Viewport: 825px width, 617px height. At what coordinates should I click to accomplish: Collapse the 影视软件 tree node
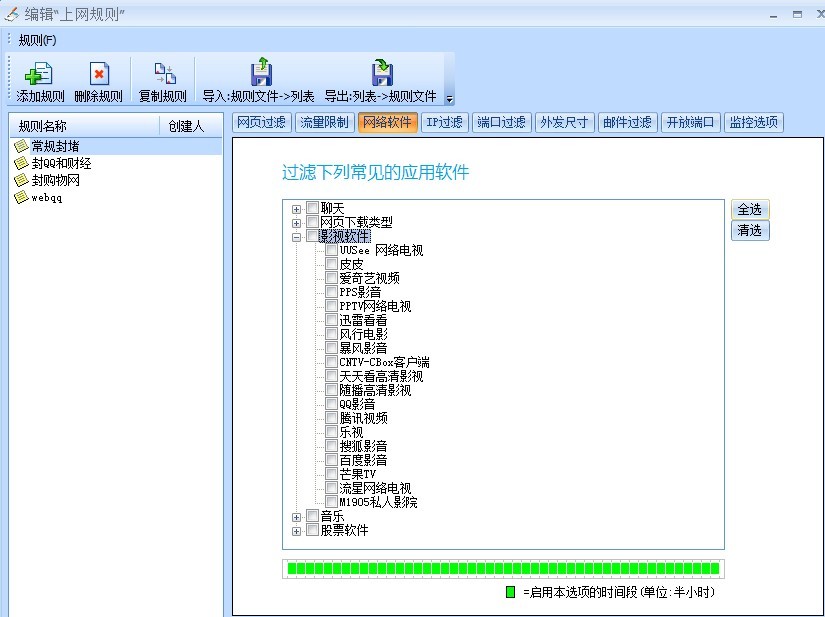[x=296, y=237]
